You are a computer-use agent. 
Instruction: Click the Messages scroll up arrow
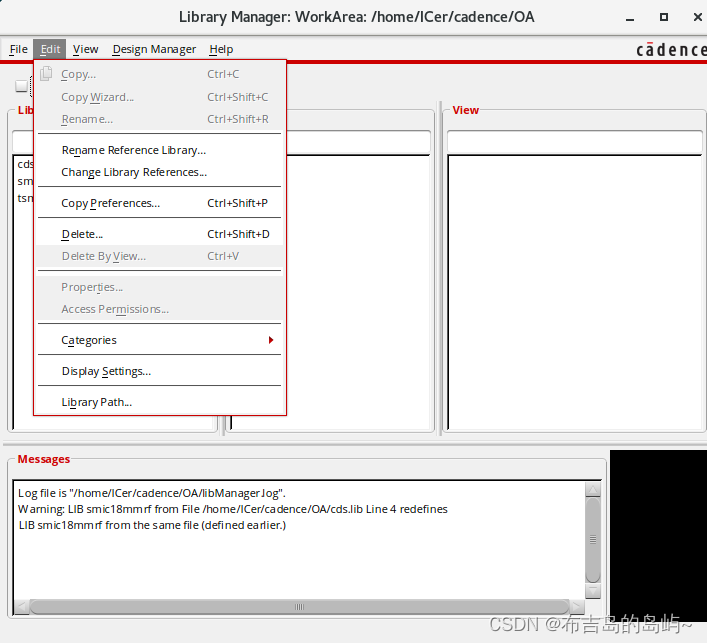593,491
